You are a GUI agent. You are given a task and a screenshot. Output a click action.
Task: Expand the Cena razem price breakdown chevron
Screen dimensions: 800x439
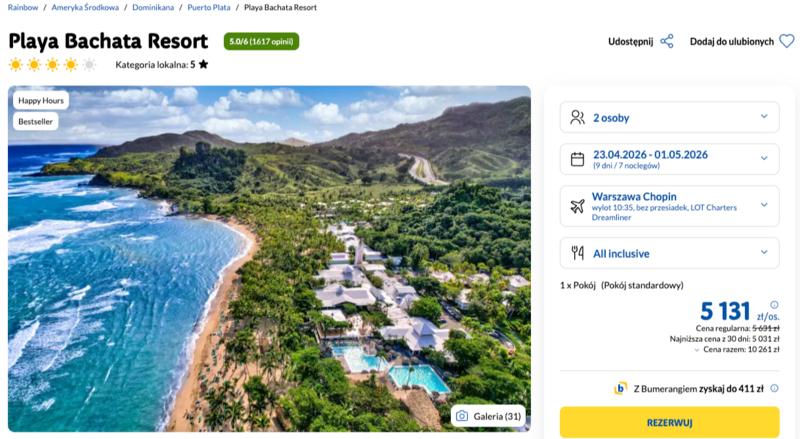[697, 350]
